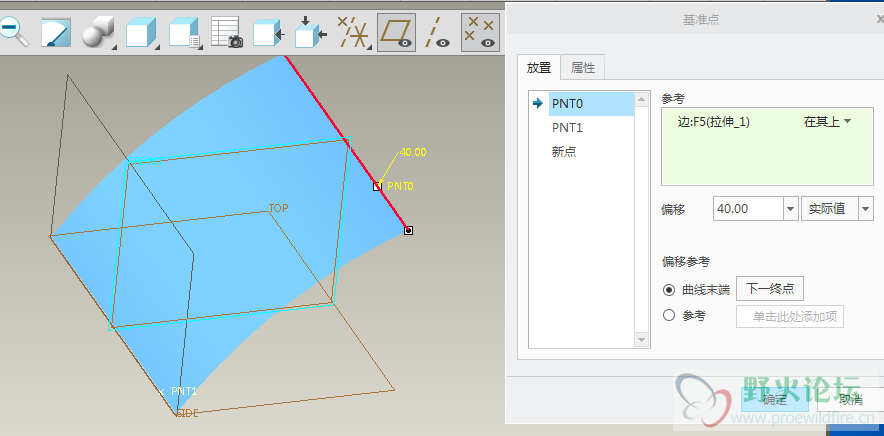Toggle datum point display
Viewport: 884px width, 436px height.
[480, 32]
